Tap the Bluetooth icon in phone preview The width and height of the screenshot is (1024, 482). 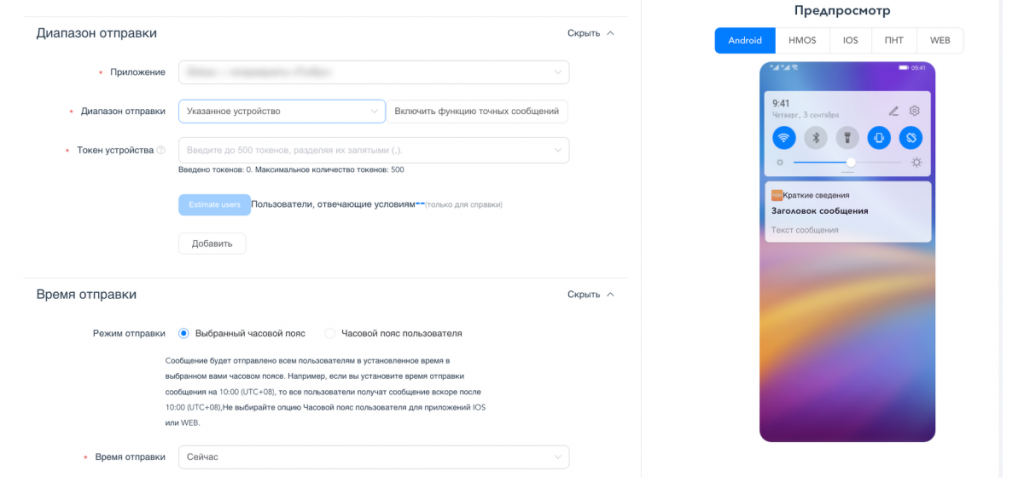click(816, 138)
